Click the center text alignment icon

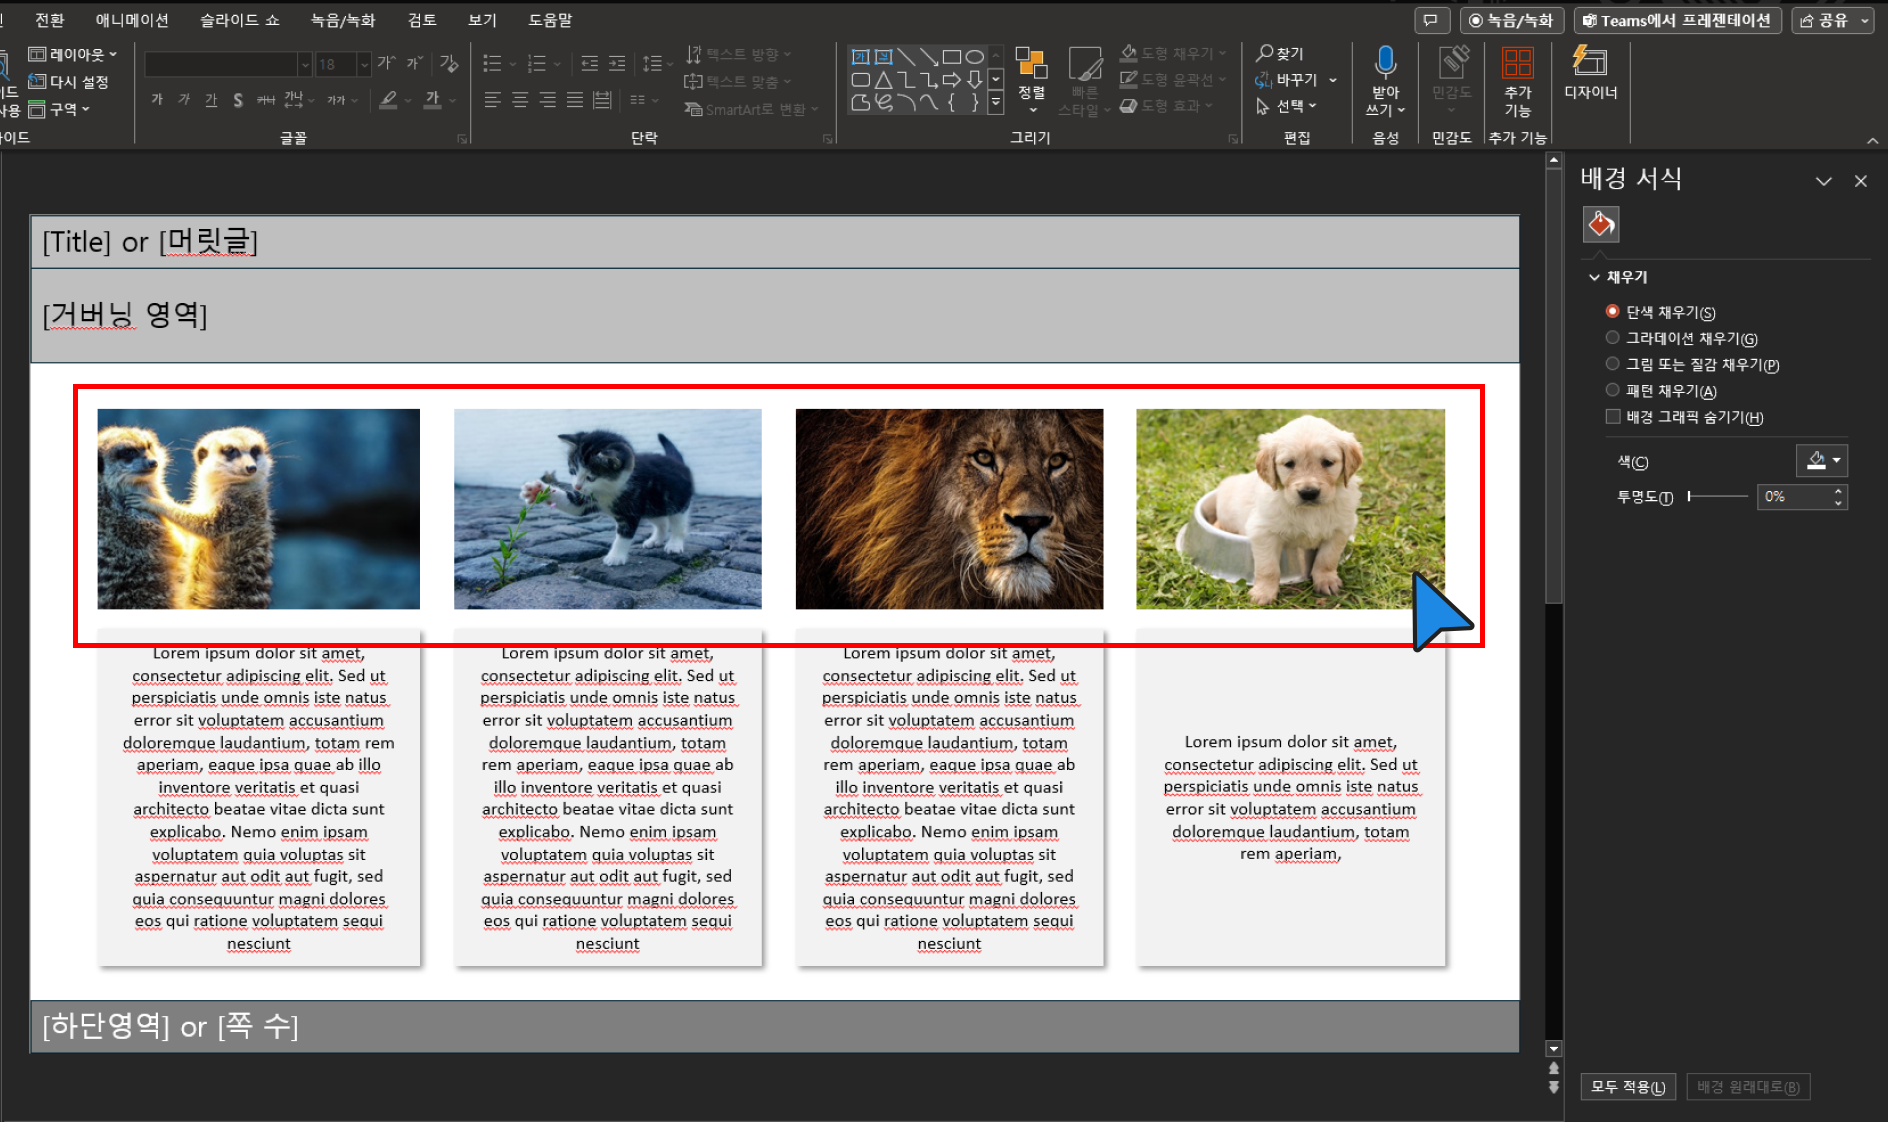tap(520, 100)
